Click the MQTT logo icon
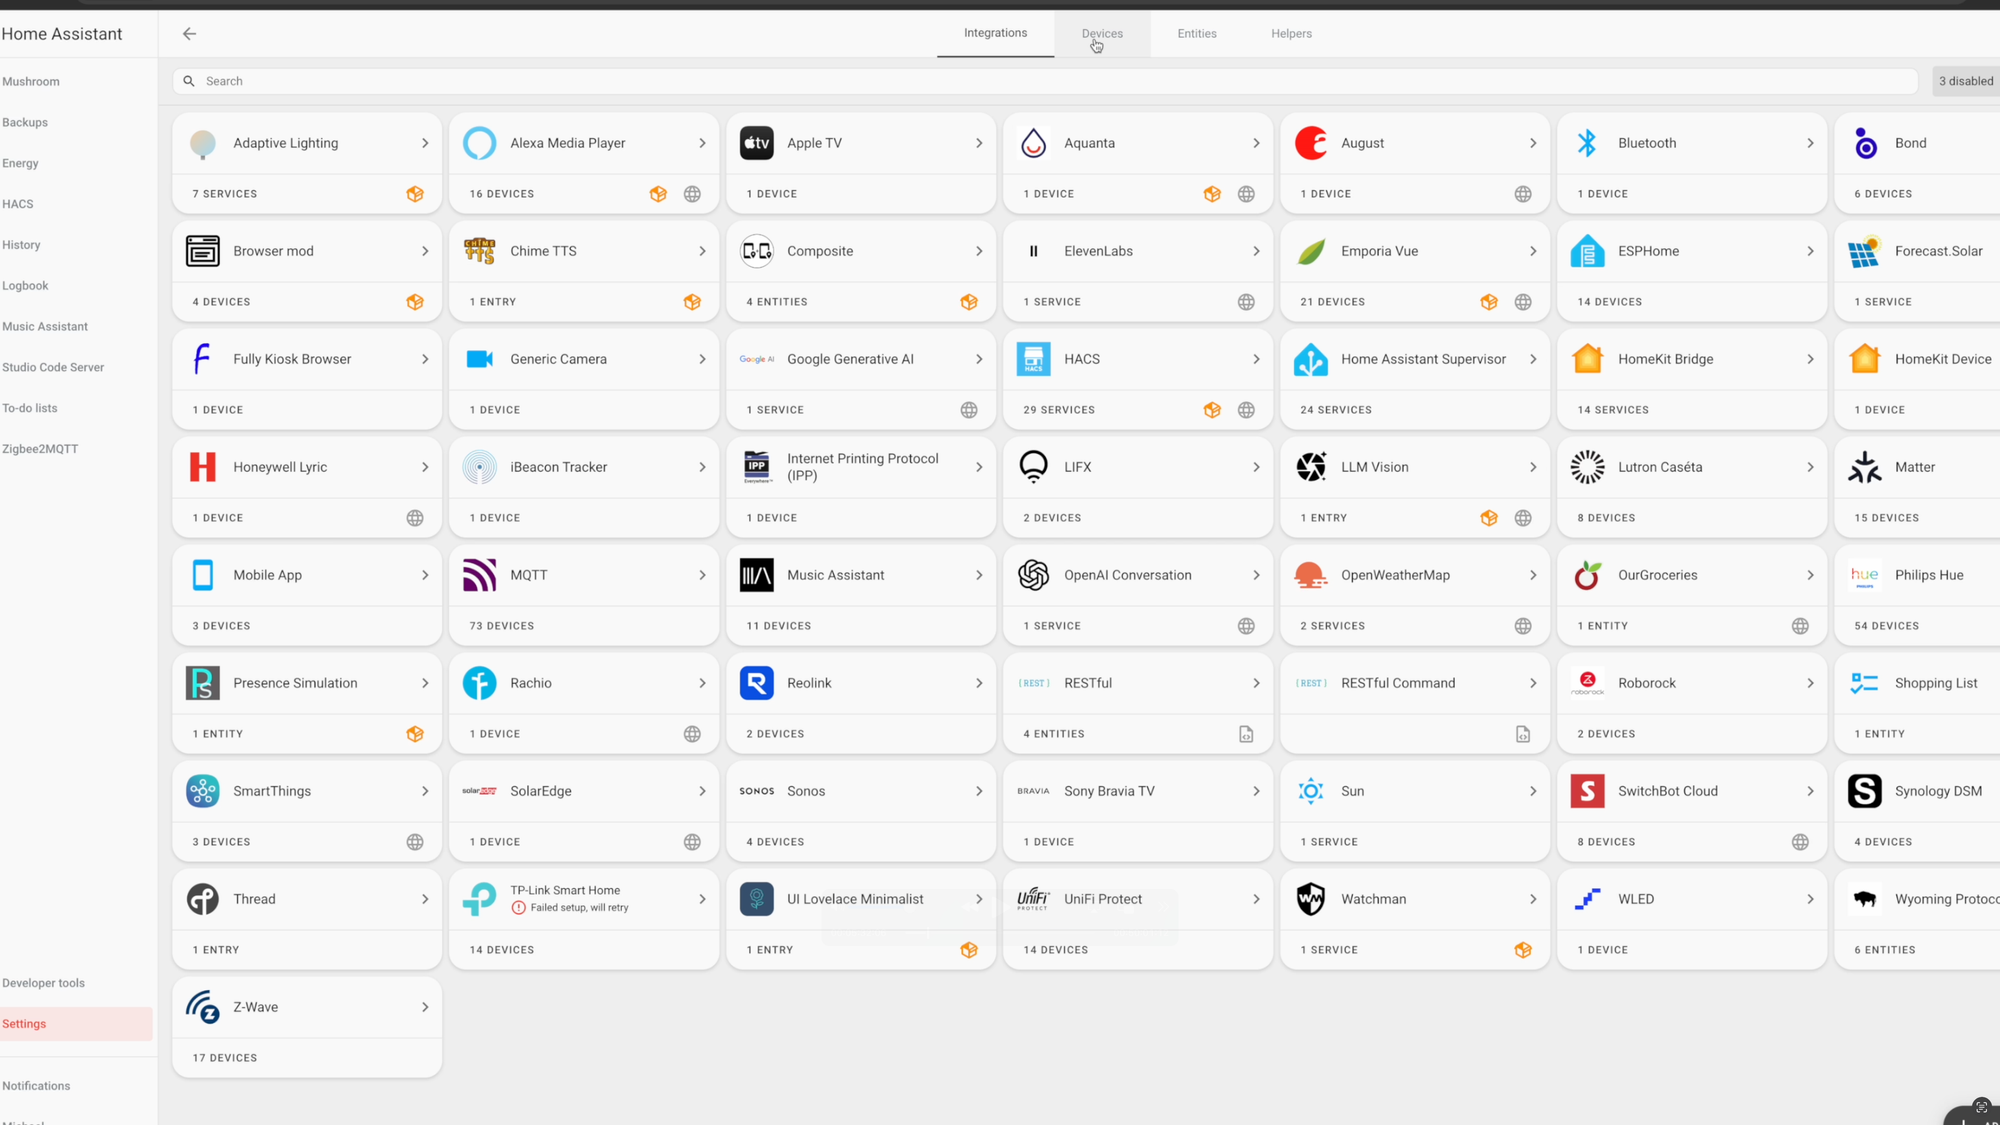2000x1125 pixels. pyautogui.click(x=480, y=575)
